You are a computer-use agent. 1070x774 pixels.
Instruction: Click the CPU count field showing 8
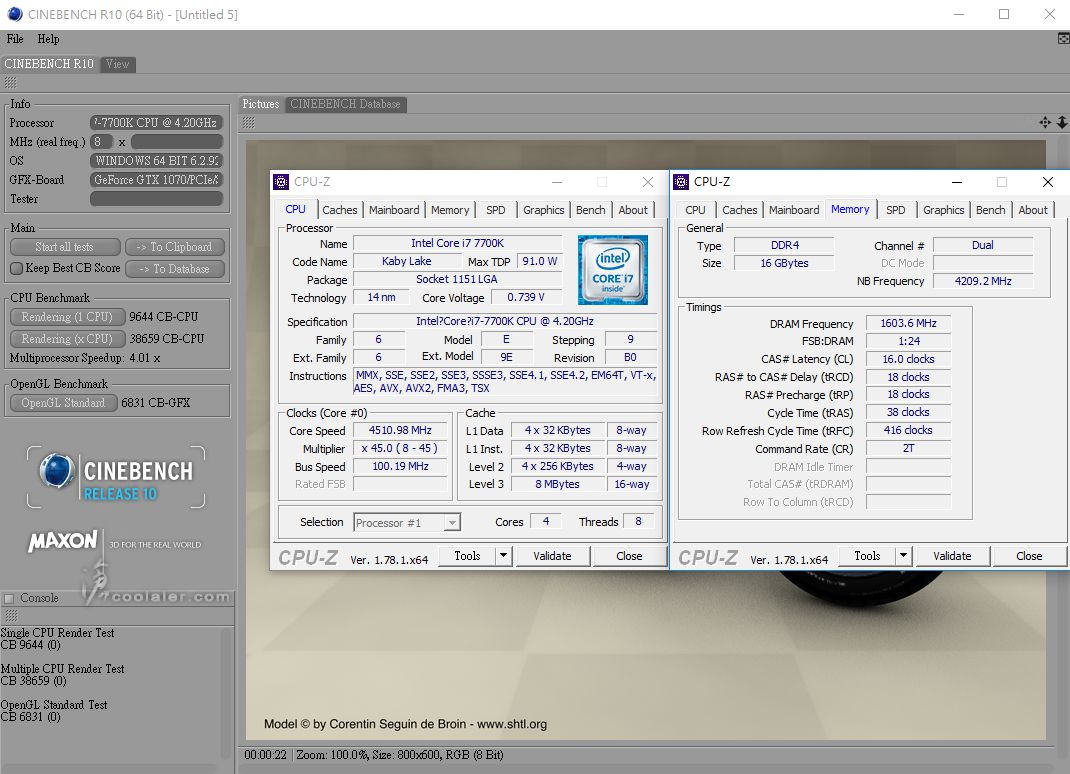pyautogui.click(x=101, y=142)
